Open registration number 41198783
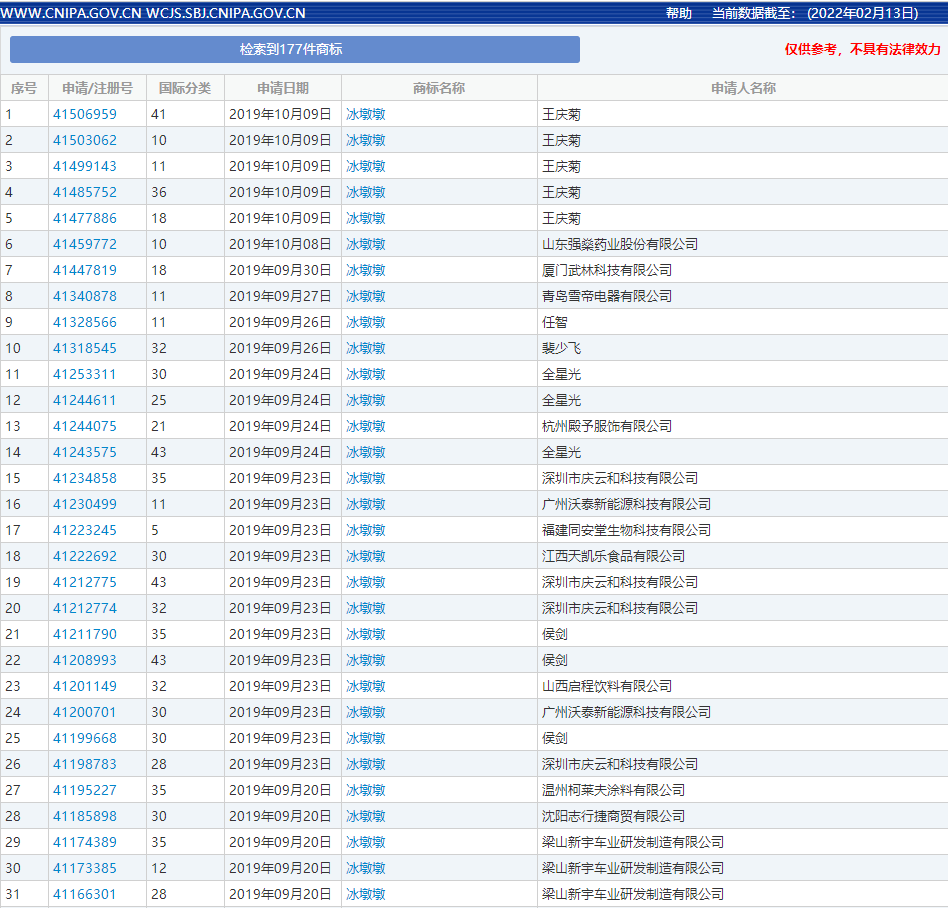Screen dimensions: 948x908 [85, 764]
